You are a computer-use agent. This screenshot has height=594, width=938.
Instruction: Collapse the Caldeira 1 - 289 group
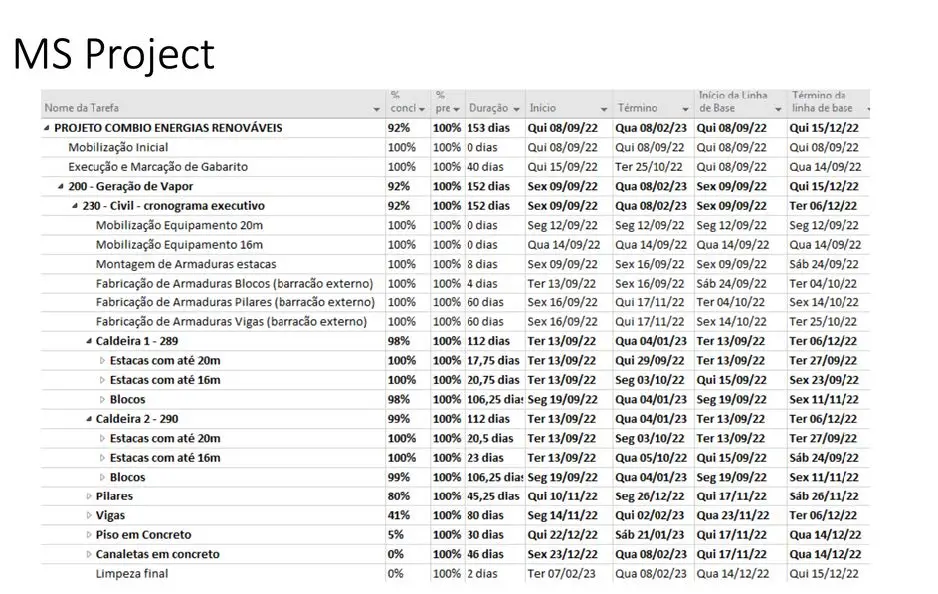click(88, 341)
